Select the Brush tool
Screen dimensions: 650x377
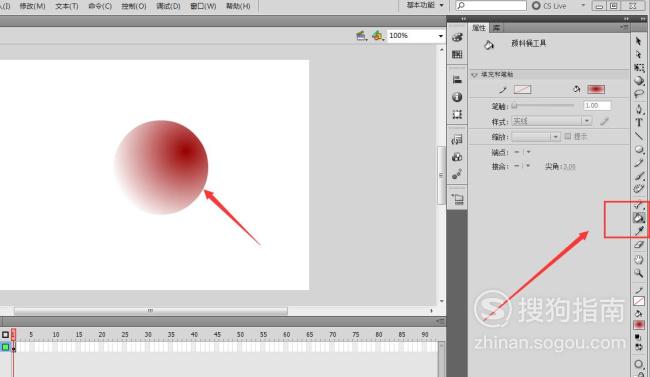tap(639, 176)
